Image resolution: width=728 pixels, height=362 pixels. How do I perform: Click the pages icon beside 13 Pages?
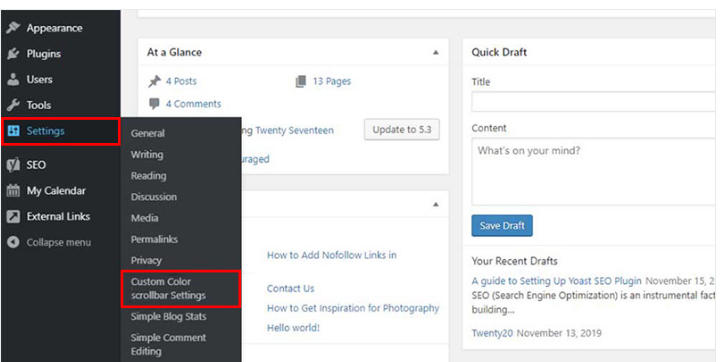301,82
